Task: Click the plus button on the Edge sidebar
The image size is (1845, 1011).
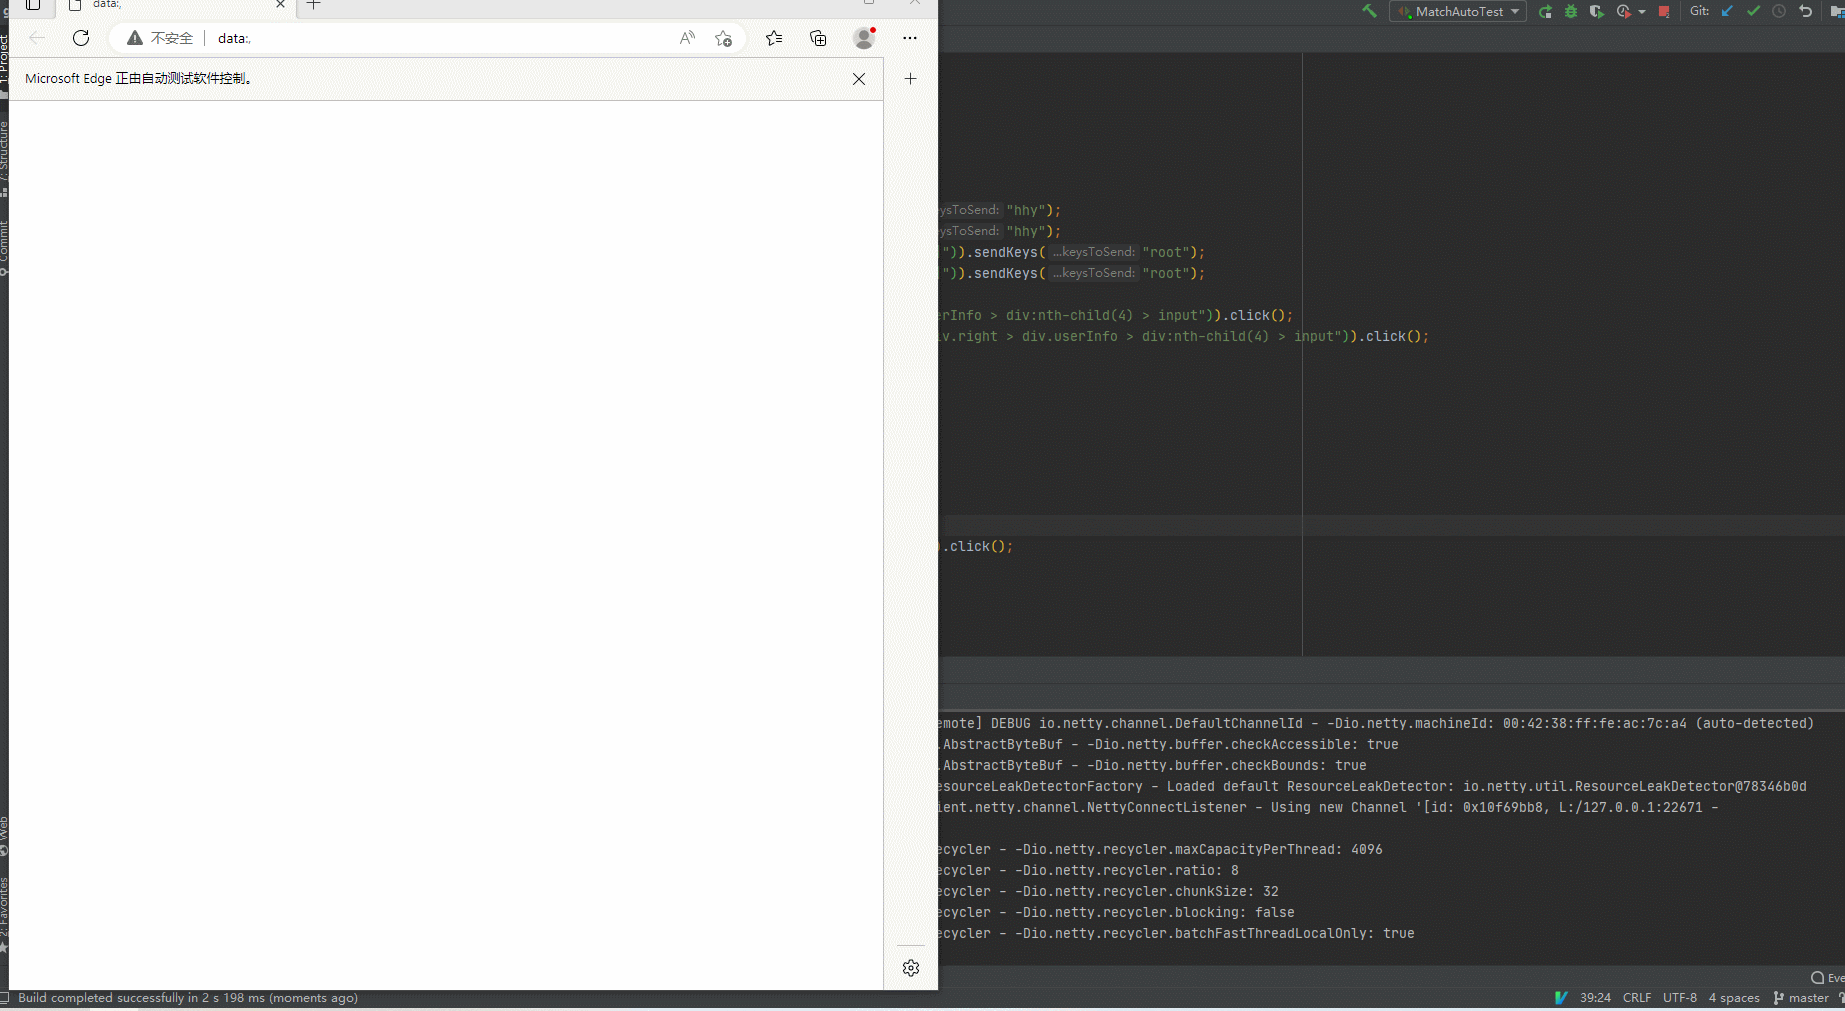Action: [x=910, y=79]
